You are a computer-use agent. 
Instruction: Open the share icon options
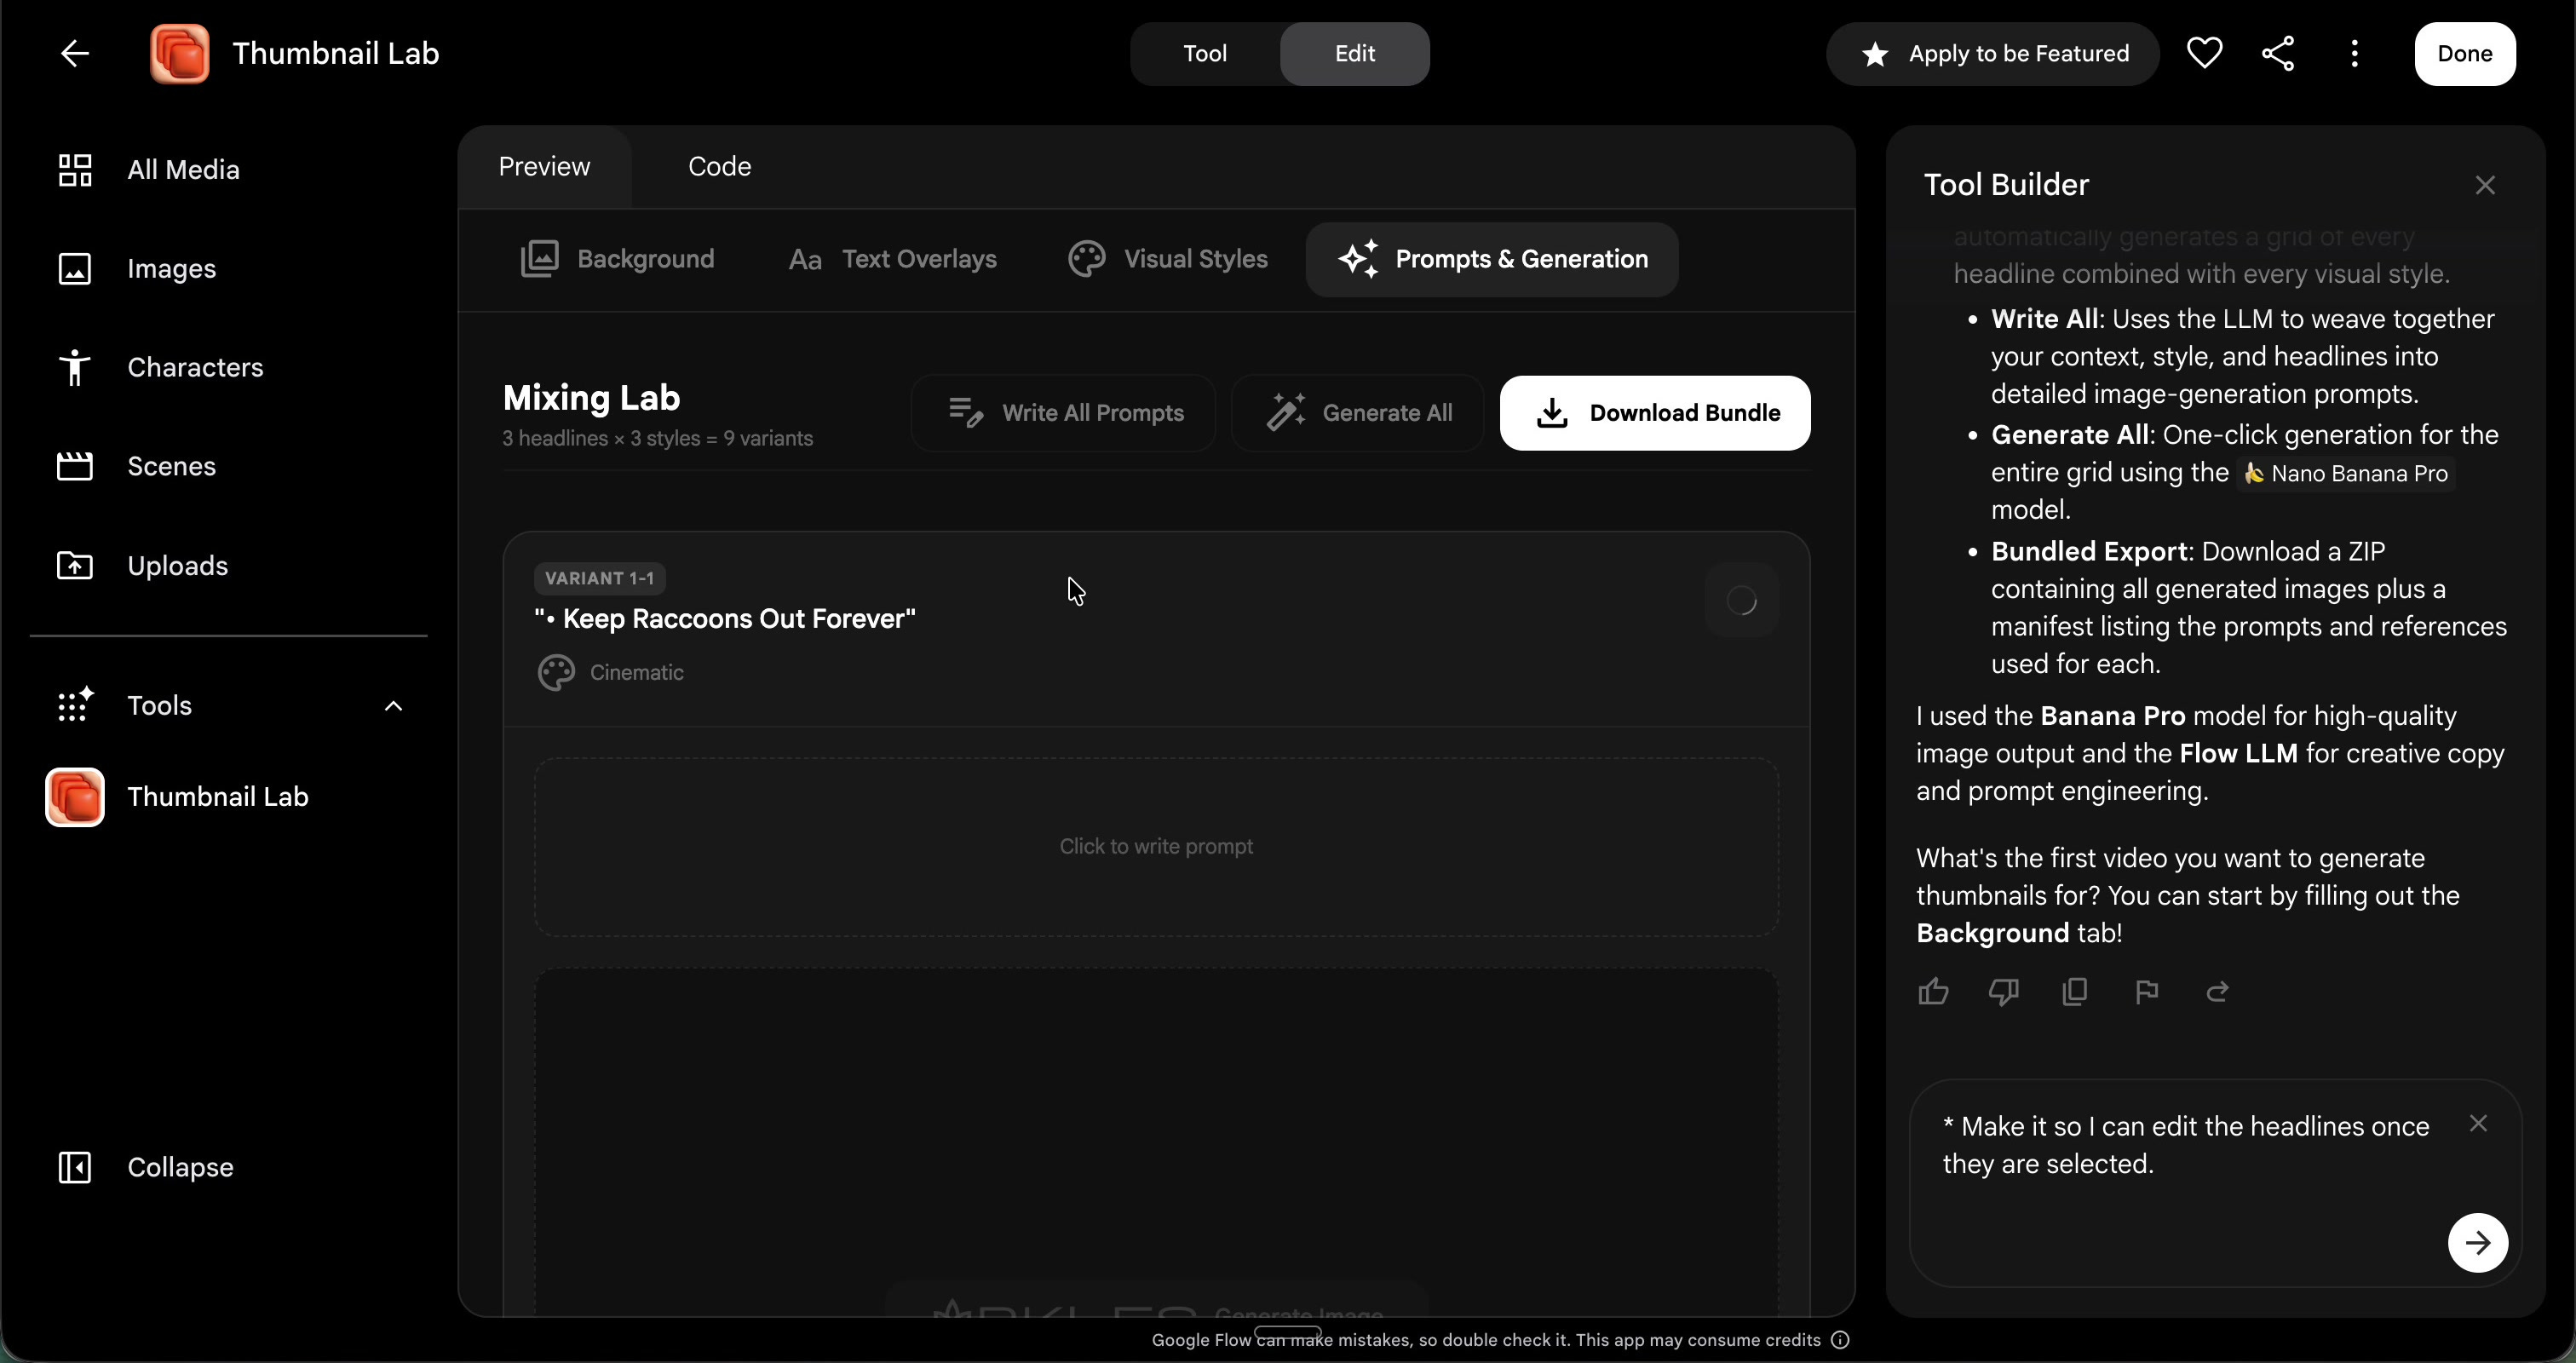[2278, 54]
